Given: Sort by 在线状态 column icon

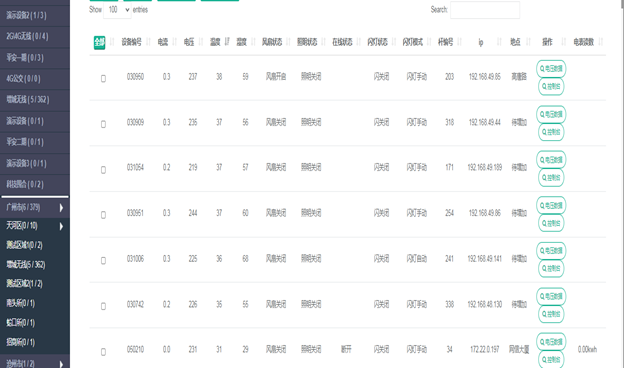Looking at the screenshot, I should click(x=359, y=42).
